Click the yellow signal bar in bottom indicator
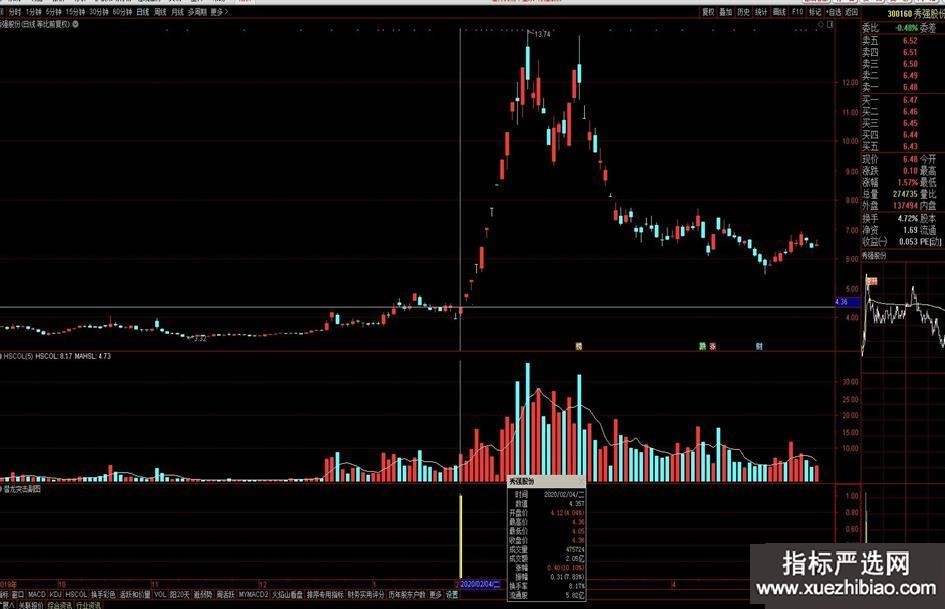 pos(461,537)
